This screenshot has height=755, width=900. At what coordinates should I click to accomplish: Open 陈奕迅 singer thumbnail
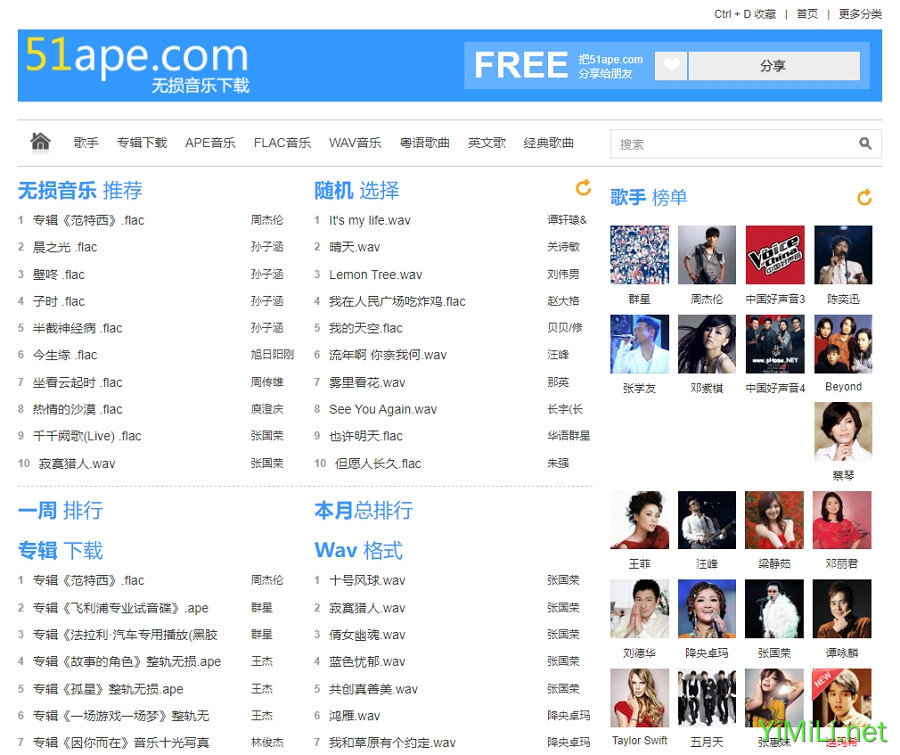pos(843,255)
